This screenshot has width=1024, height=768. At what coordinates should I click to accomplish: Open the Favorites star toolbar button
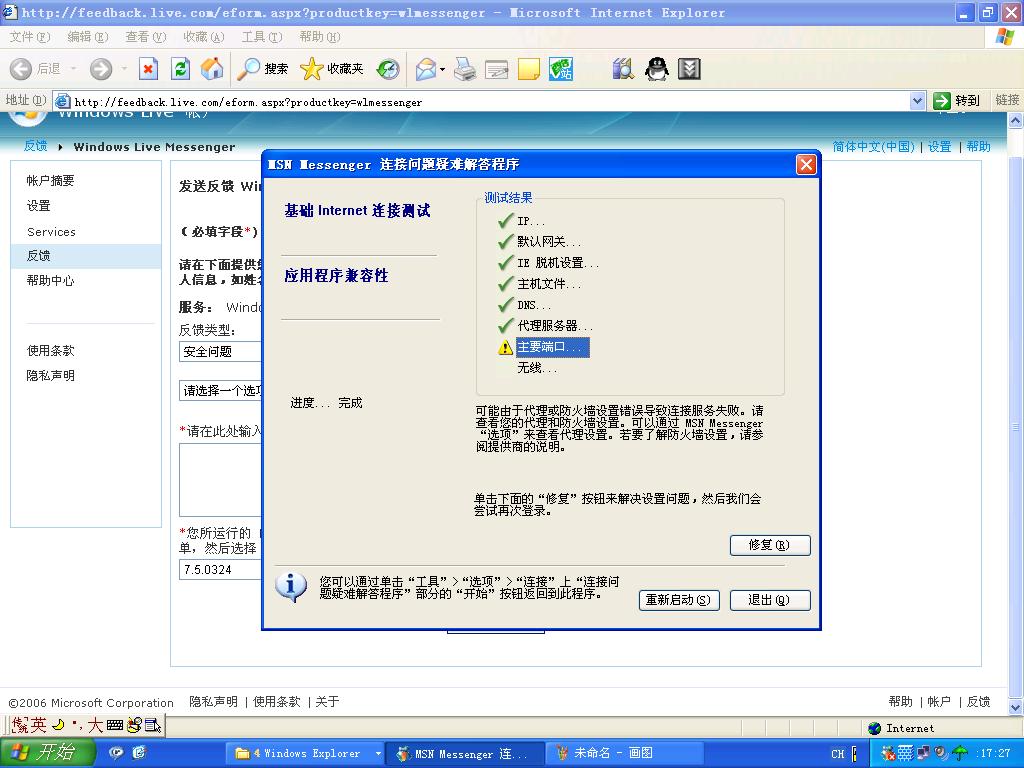(332, 69)
